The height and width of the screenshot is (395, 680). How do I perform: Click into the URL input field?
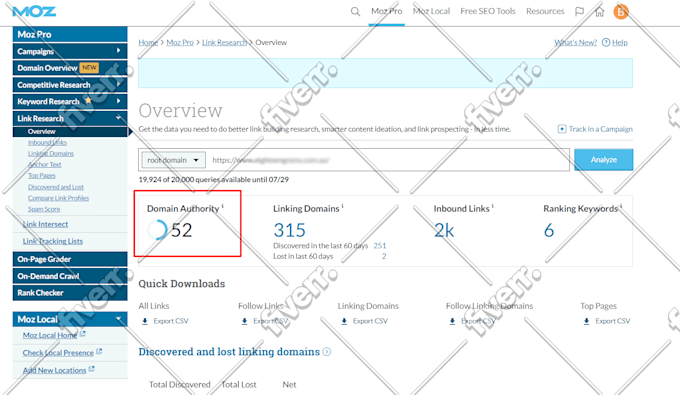pos(388,160)
